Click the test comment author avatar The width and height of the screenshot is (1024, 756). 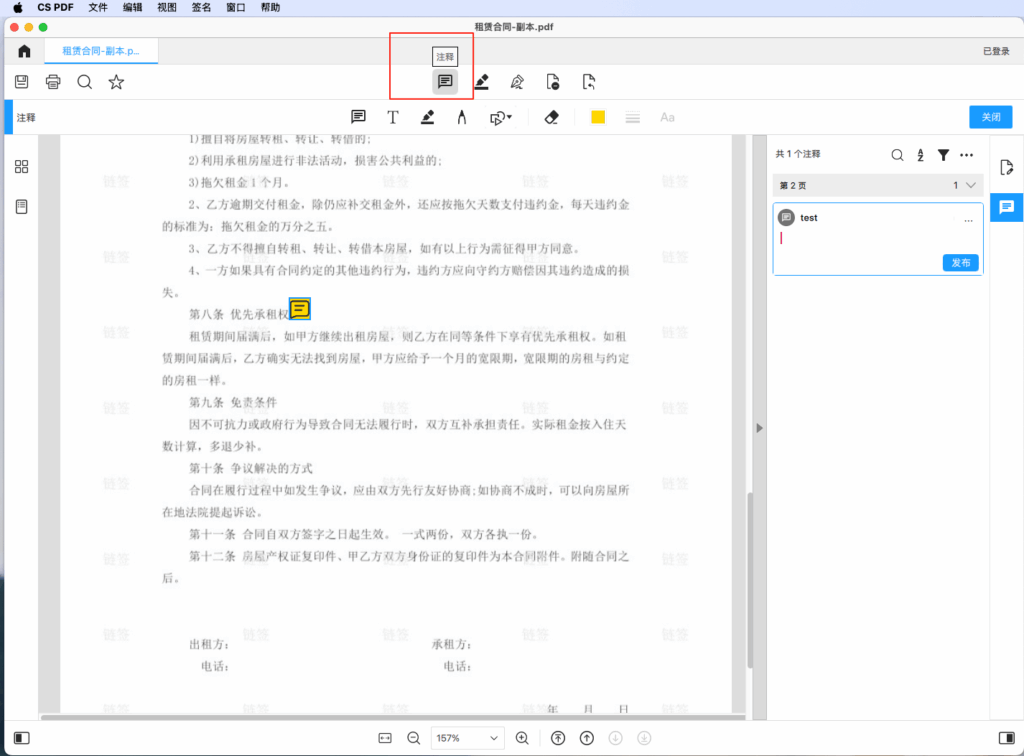click(x=786, y=217)
